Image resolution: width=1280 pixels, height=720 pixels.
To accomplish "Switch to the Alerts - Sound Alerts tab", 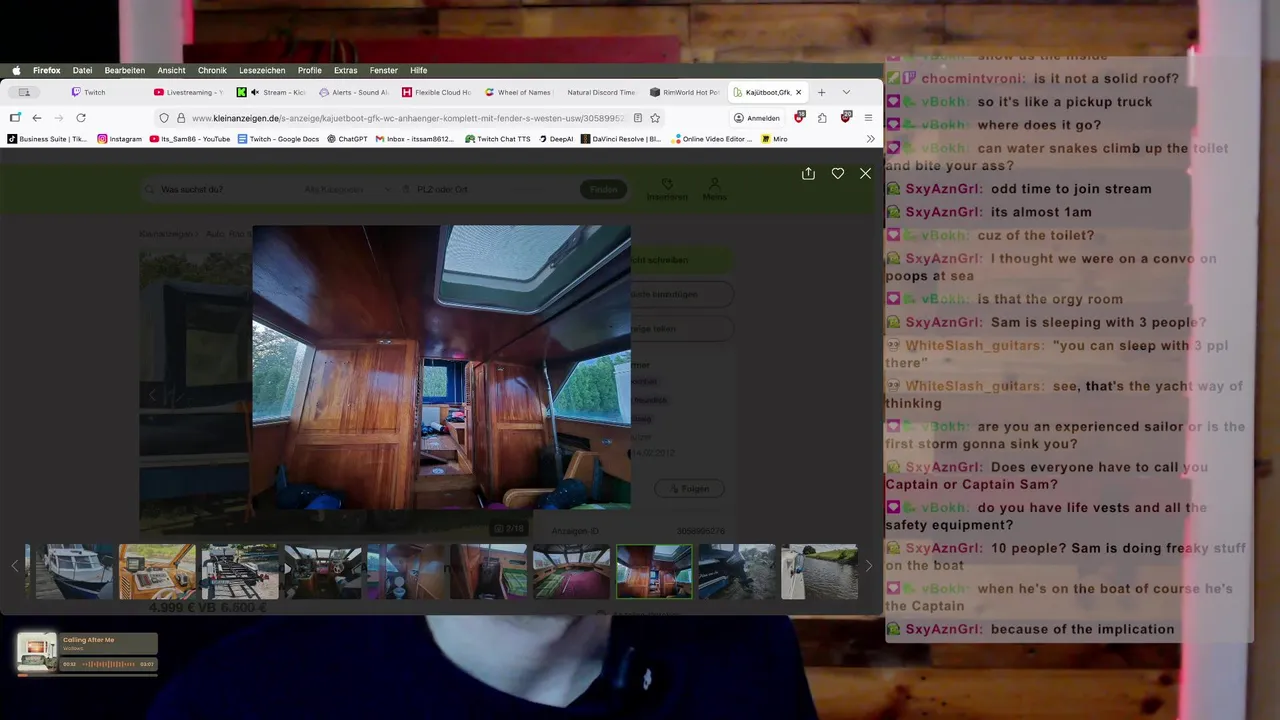I will tap(354, 92).
